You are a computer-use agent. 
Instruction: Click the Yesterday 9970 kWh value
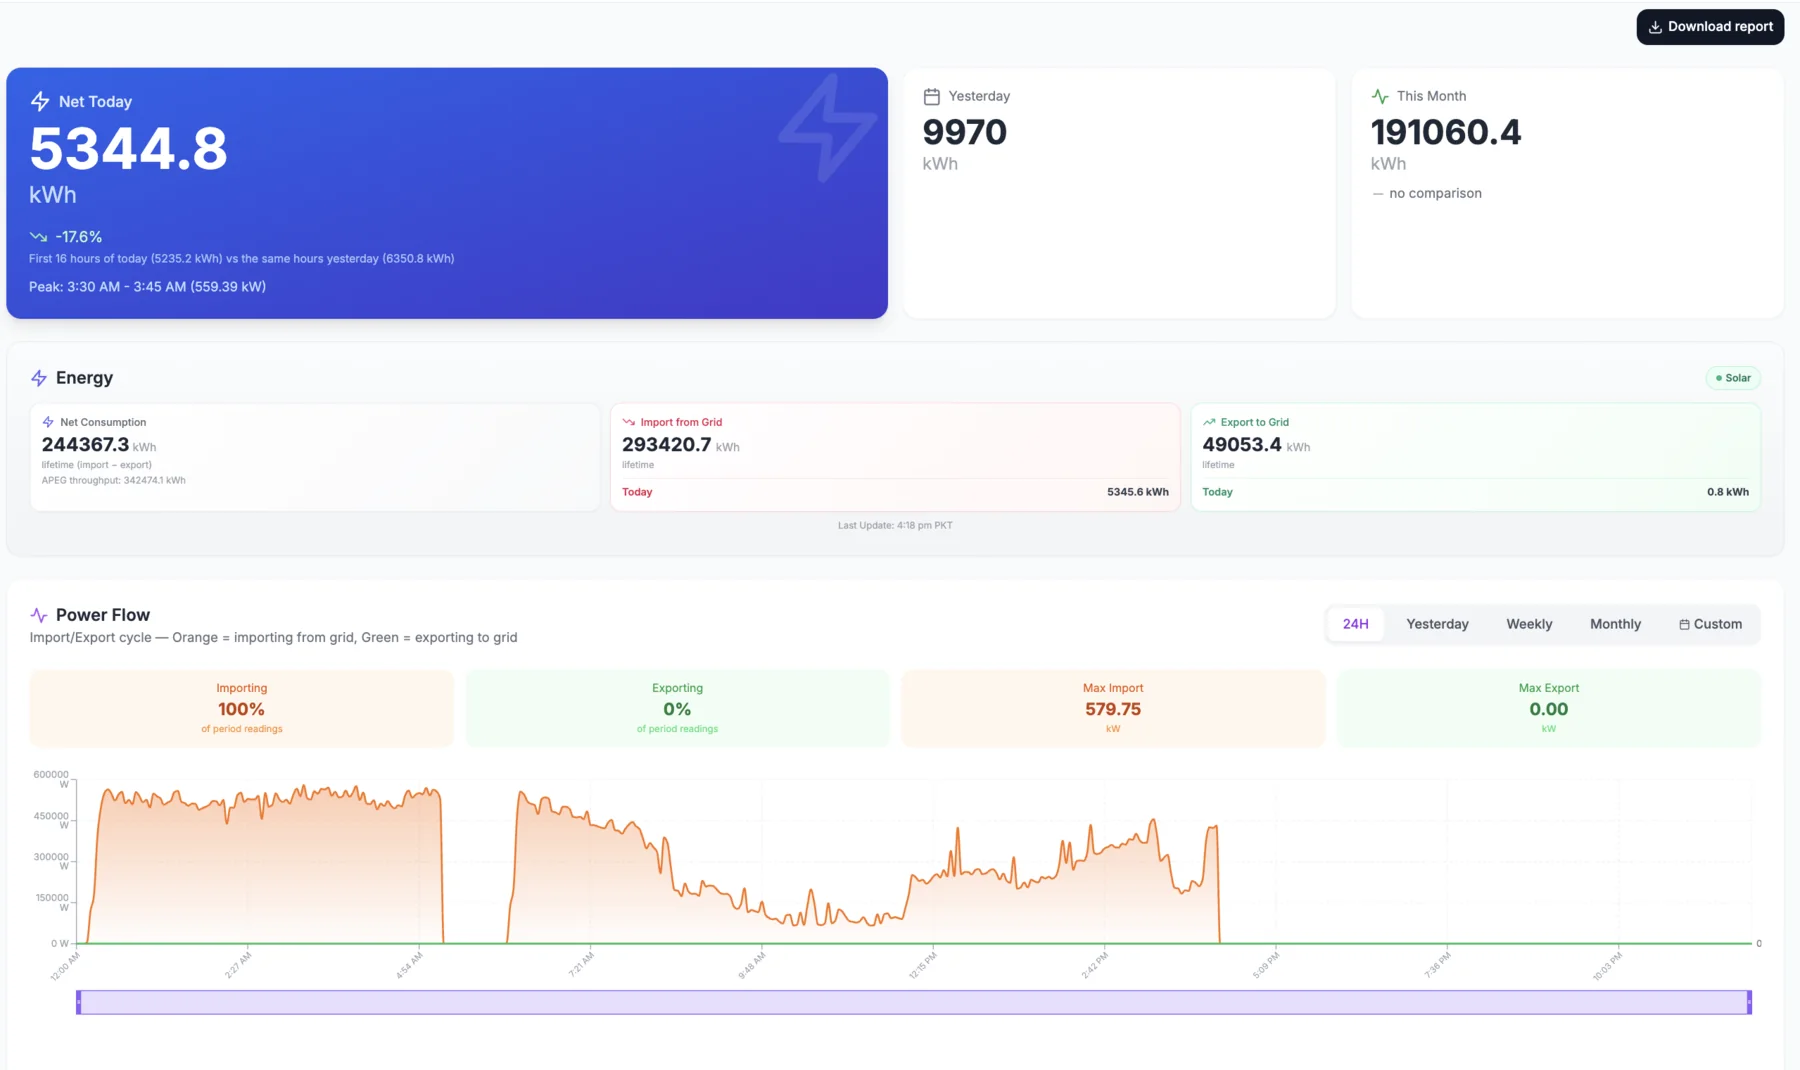[x=964, y=132]
